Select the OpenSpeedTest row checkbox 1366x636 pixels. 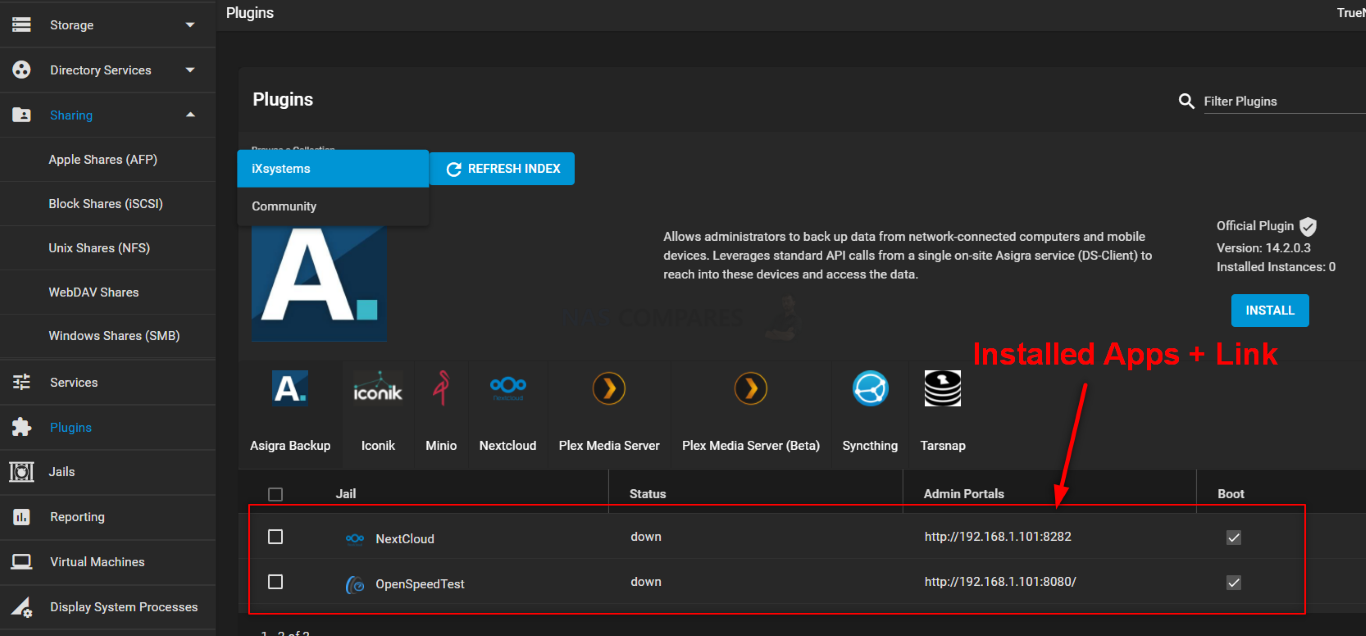(x=276, y=582)
